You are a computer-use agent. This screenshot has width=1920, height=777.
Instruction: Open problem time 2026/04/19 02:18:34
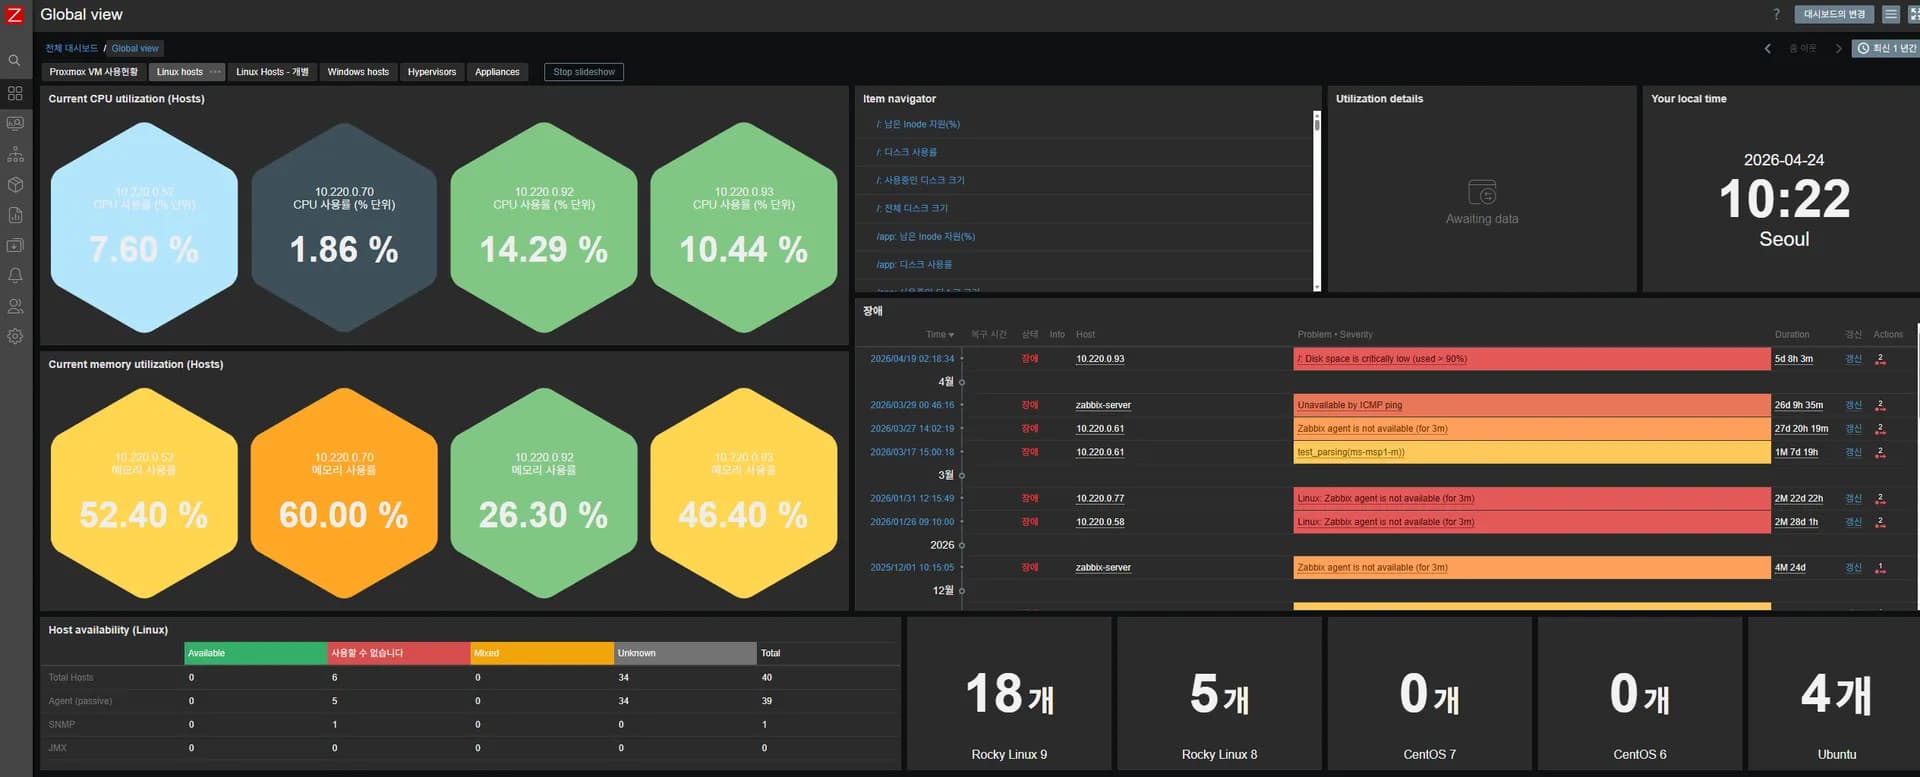pos(912,359)
